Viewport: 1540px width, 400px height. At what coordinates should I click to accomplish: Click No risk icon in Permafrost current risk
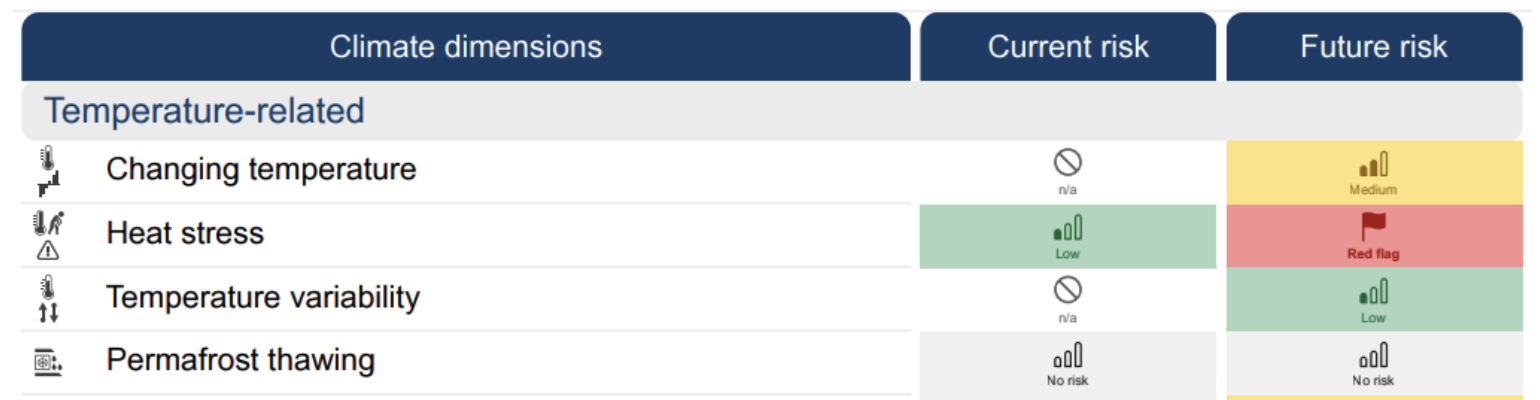1068,356
